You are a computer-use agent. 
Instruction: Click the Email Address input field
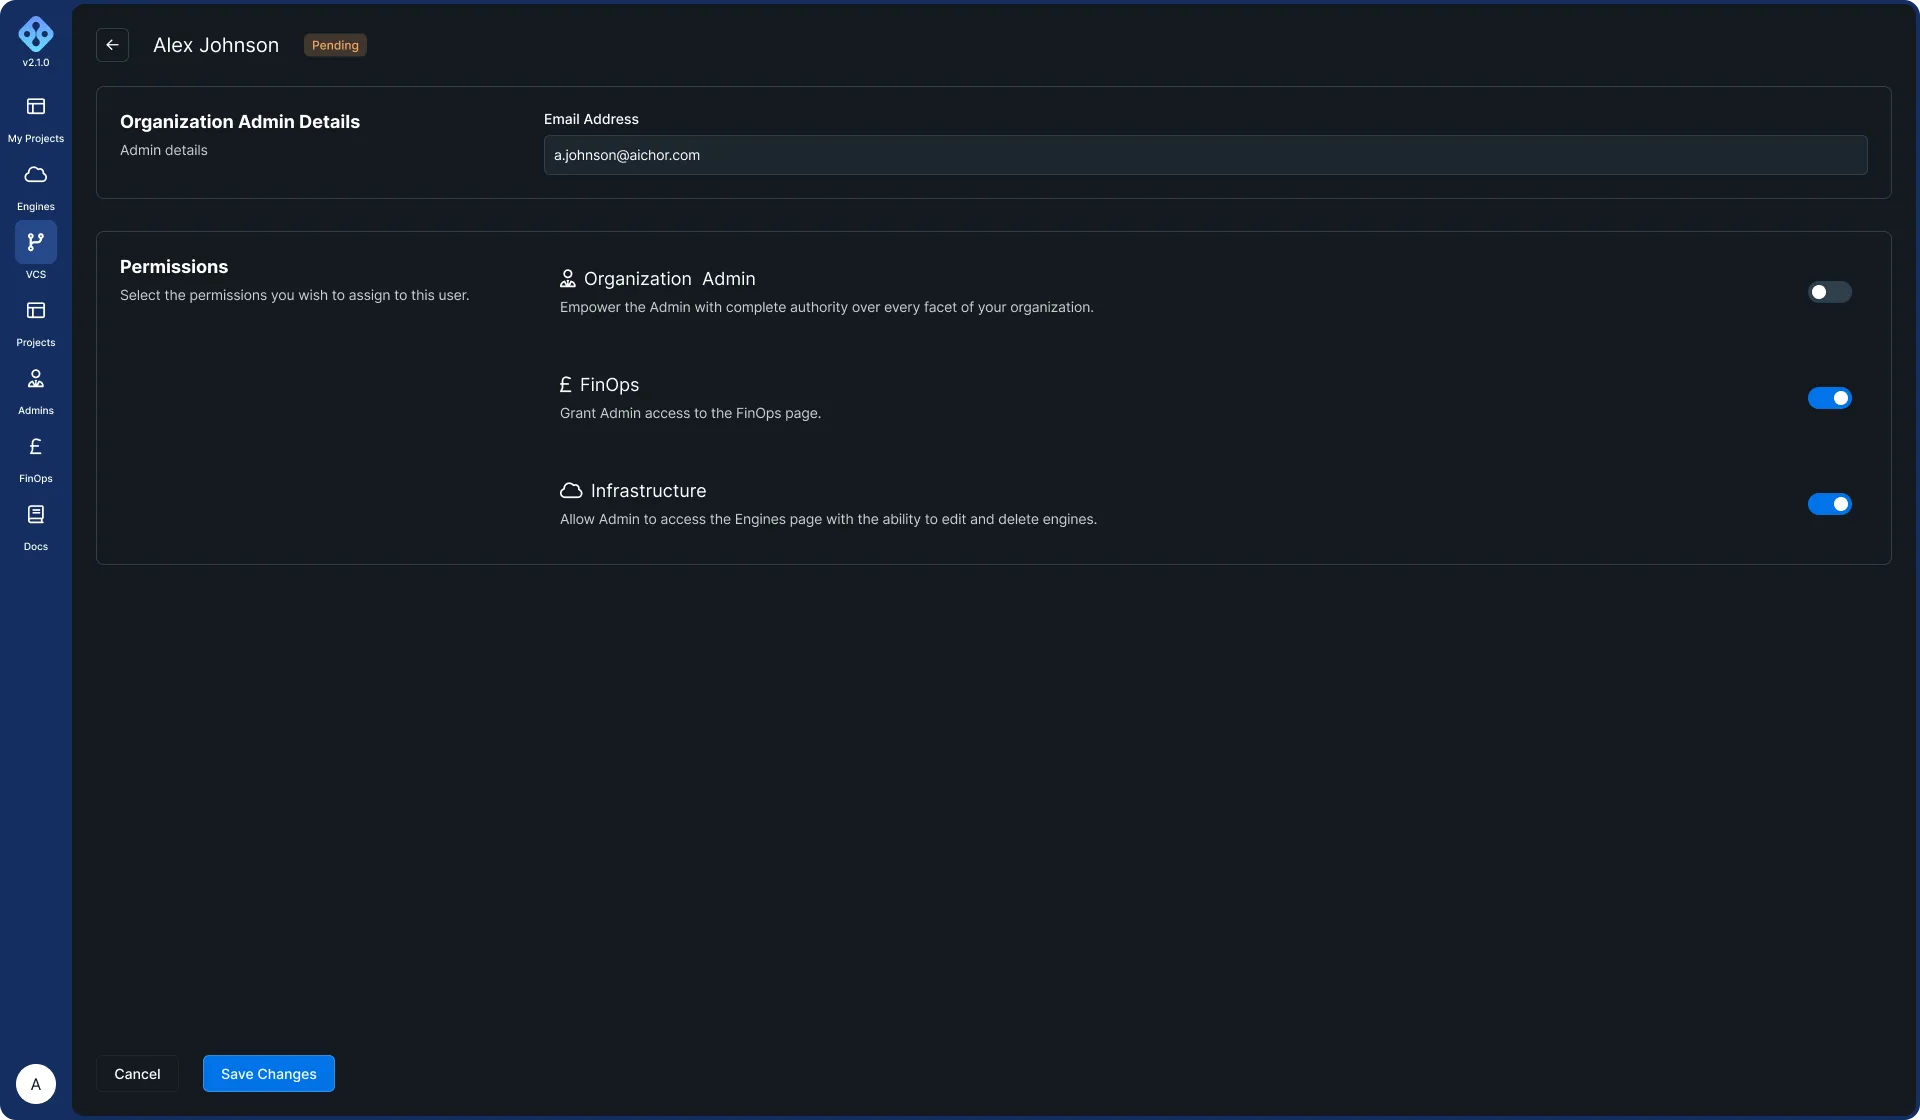click(x=1204, y=155)
